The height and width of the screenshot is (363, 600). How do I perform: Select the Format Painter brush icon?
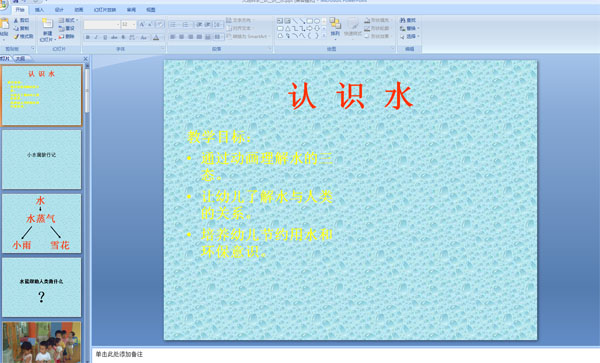16,37
